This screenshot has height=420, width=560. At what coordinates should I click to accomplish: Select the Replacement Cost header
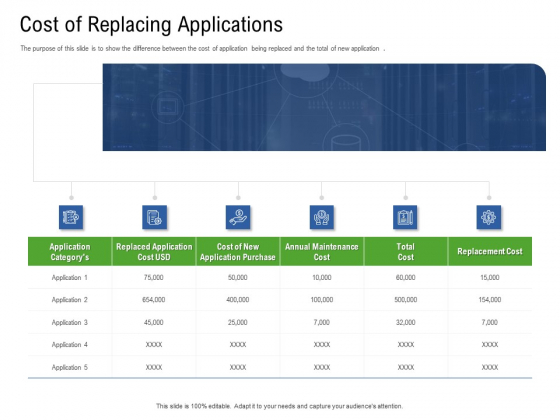tap(490, 251)
